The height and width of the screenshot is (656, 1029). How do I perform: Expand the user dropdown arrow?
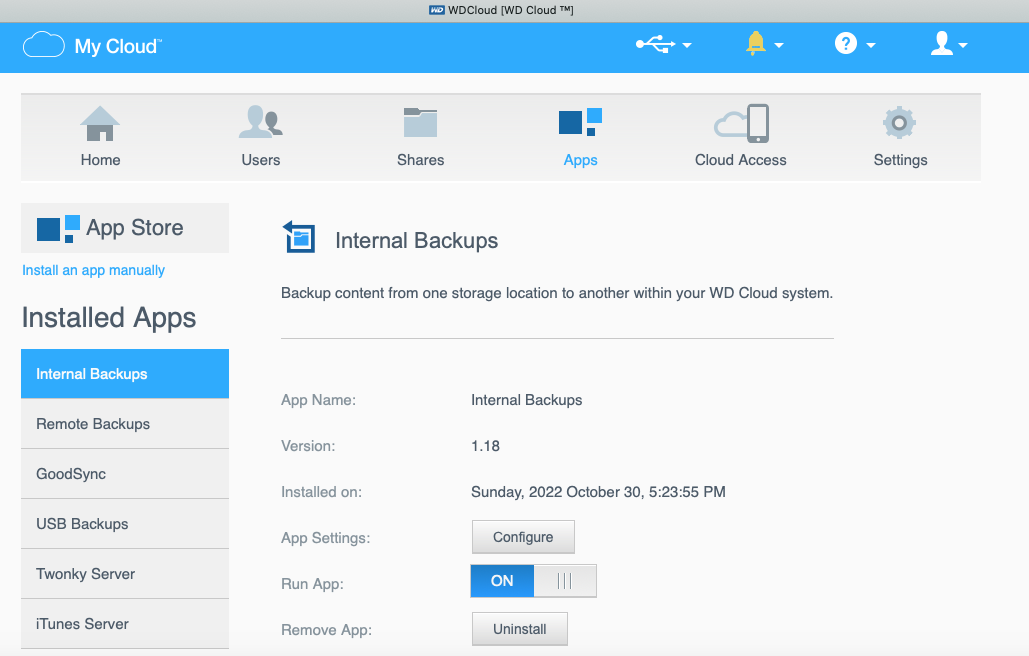[x=963, y=45]
